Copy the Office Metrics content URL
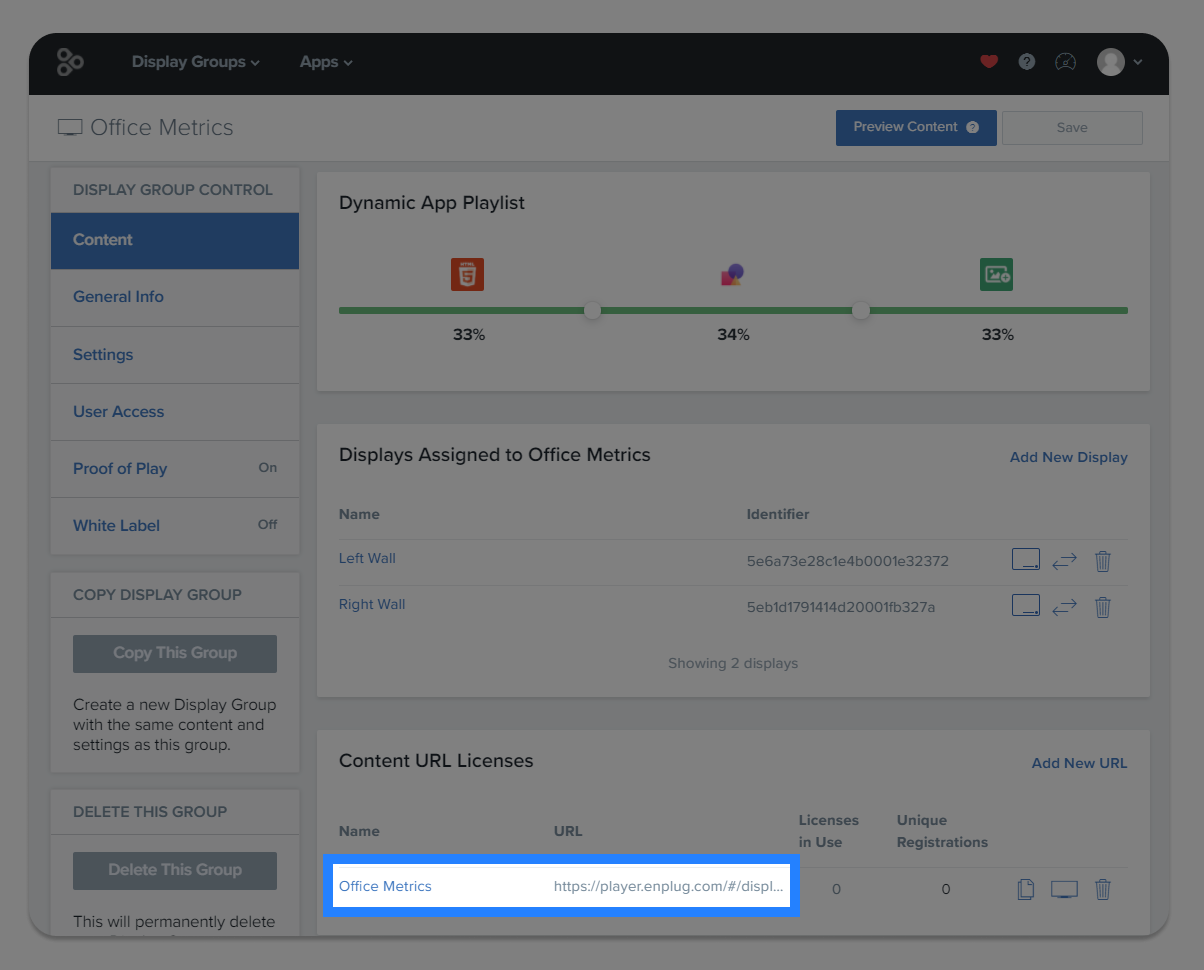This screenshot has height=970, width=1204. (1025, 889)
